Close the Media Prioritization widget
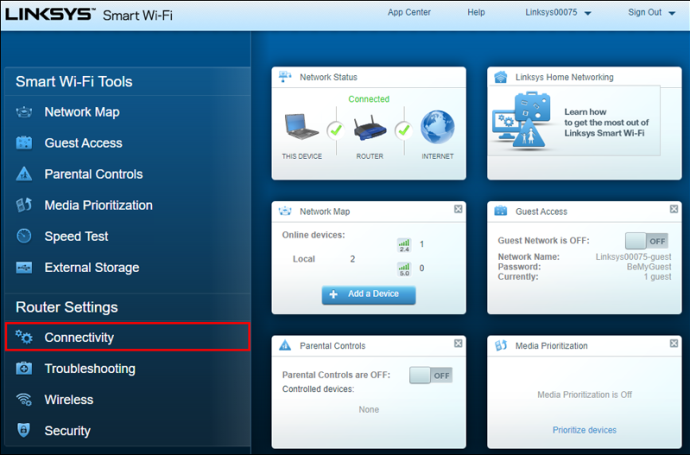This screenshot has height=455, width=690. tap(674, 343)
